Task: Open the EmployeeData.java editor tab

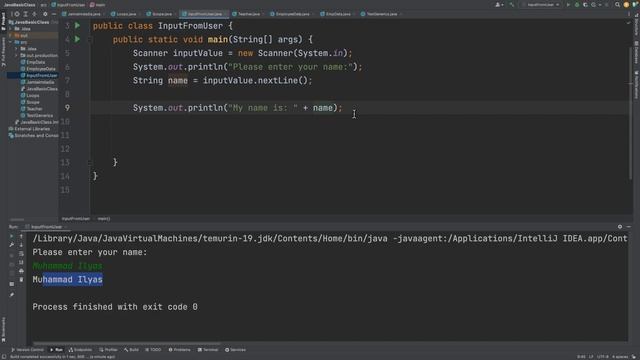Action: (x=290, y=14)
